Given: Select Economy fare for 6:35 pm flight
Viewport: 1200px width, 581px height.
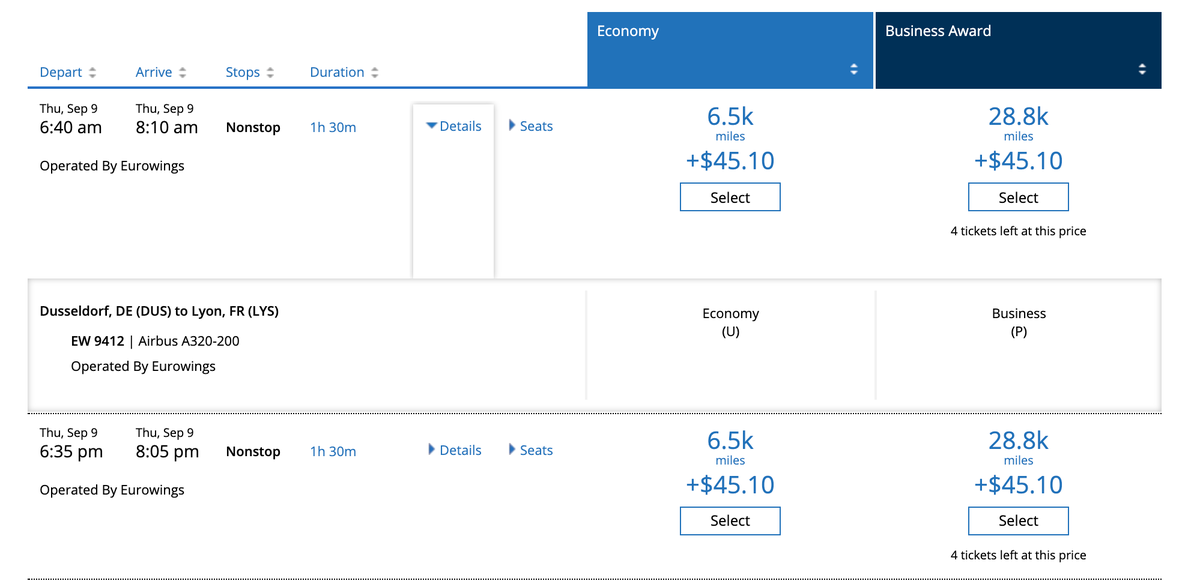Looking at the screenshot, I should tap(730, 521).
